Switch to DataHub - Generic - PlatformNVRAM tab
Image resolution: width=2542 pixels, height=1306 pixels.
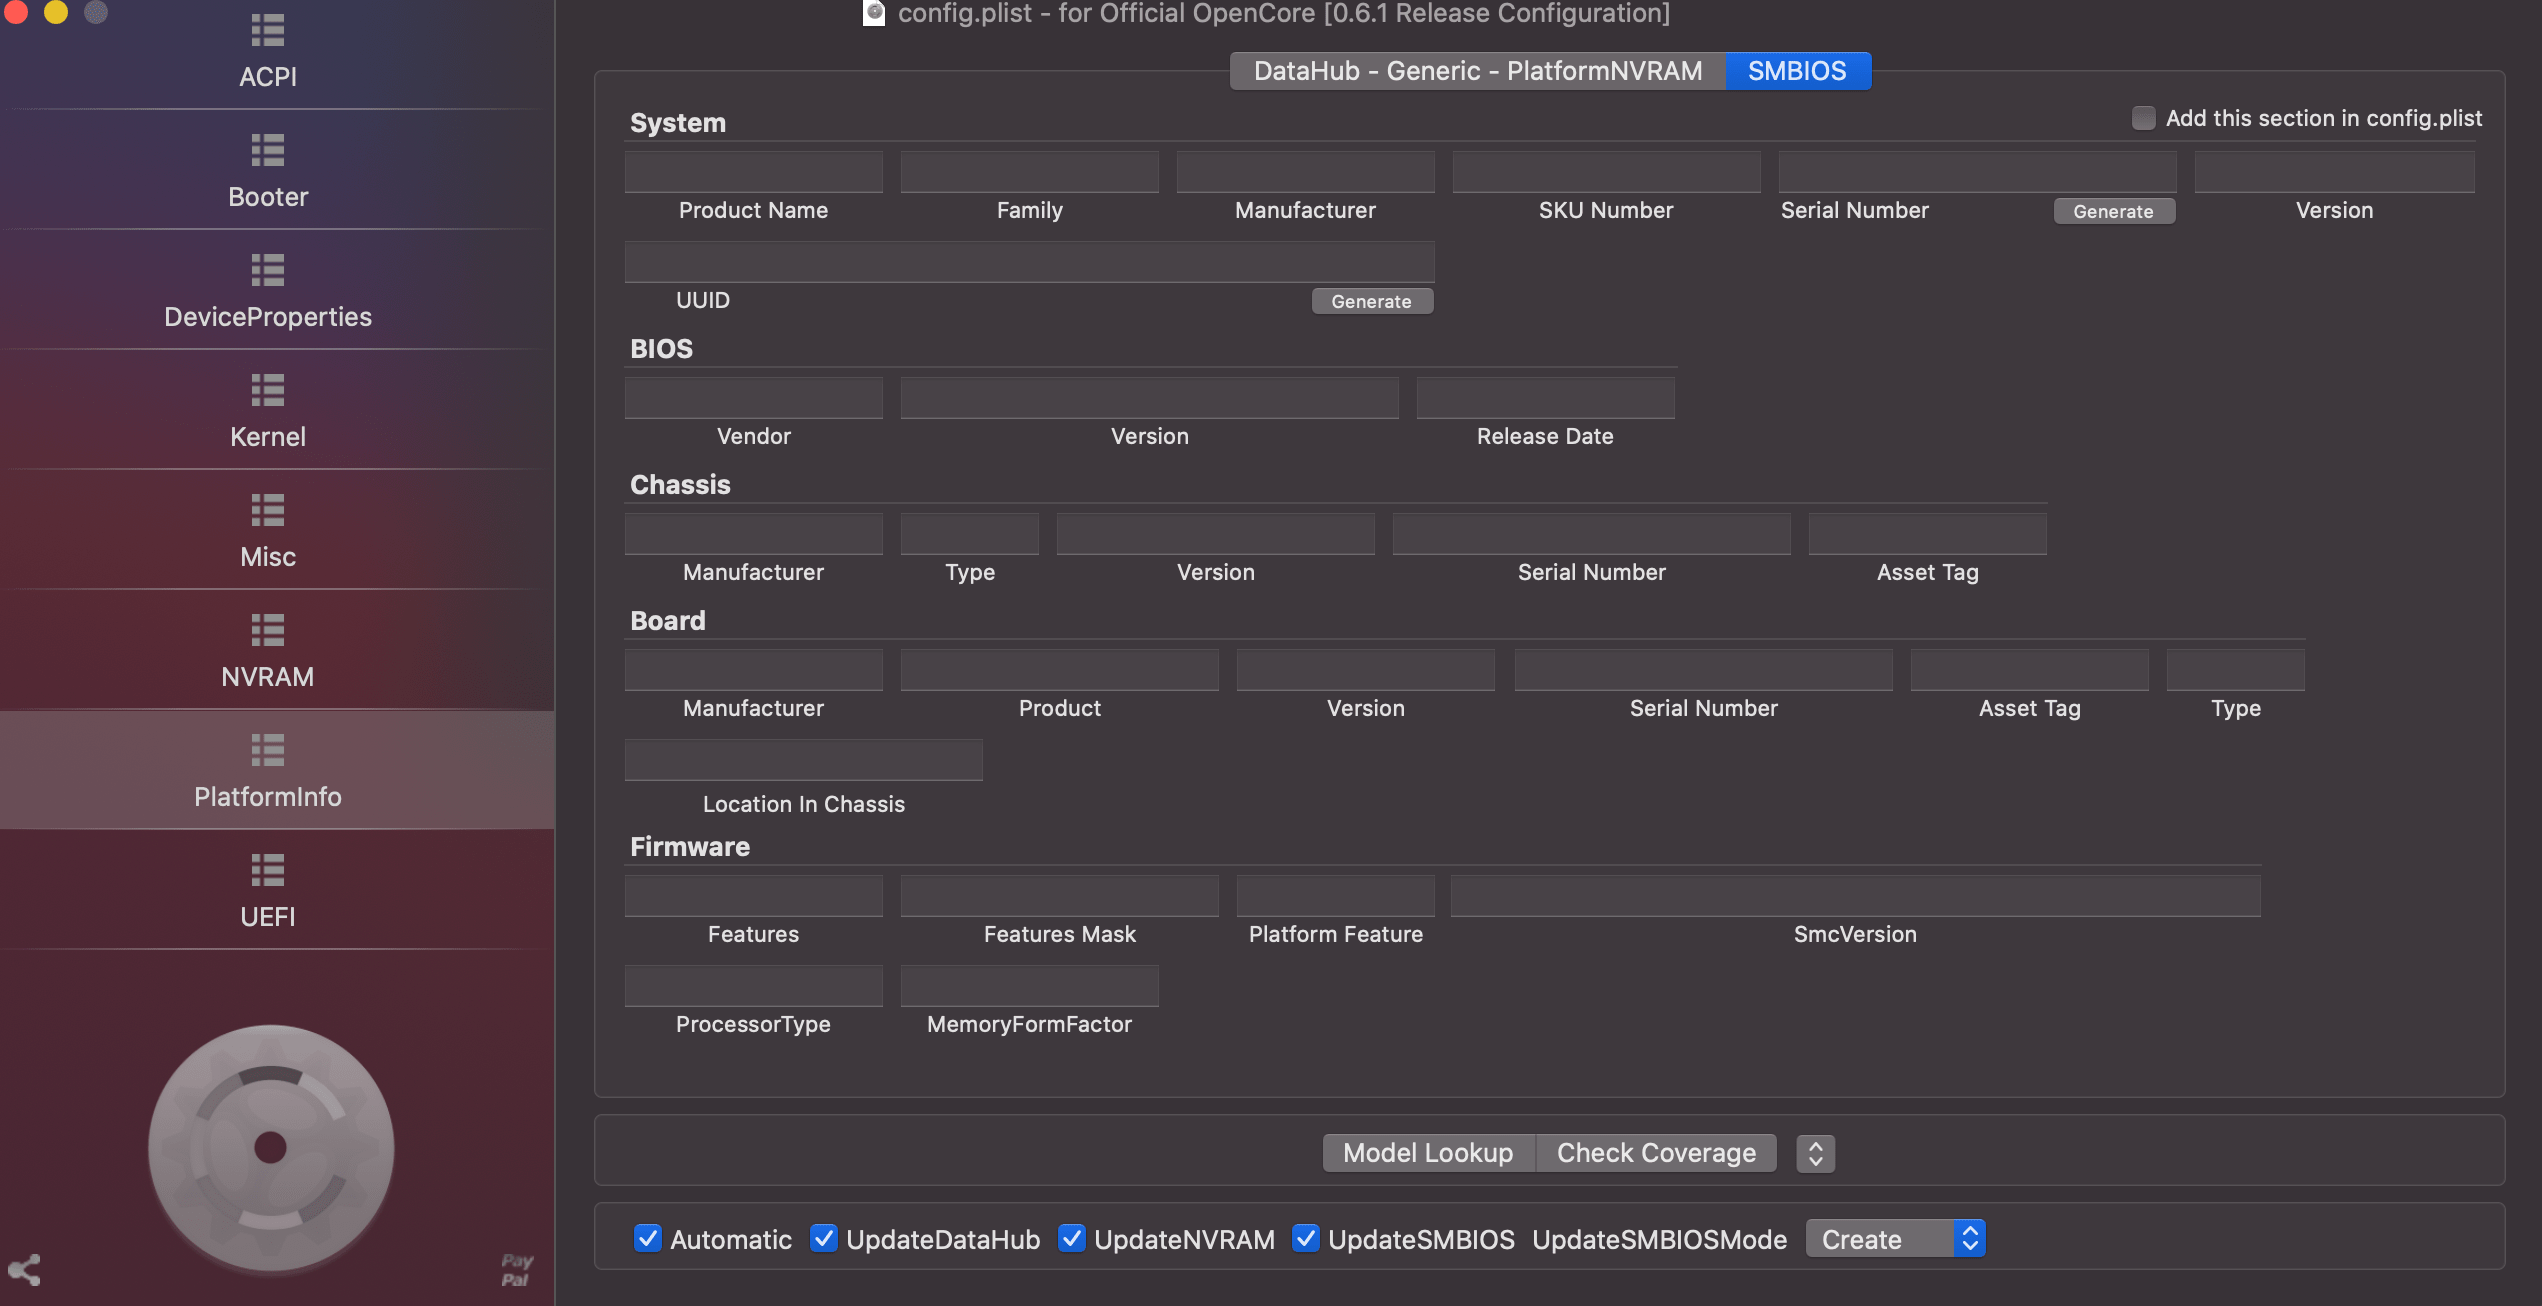point(1477,71)
